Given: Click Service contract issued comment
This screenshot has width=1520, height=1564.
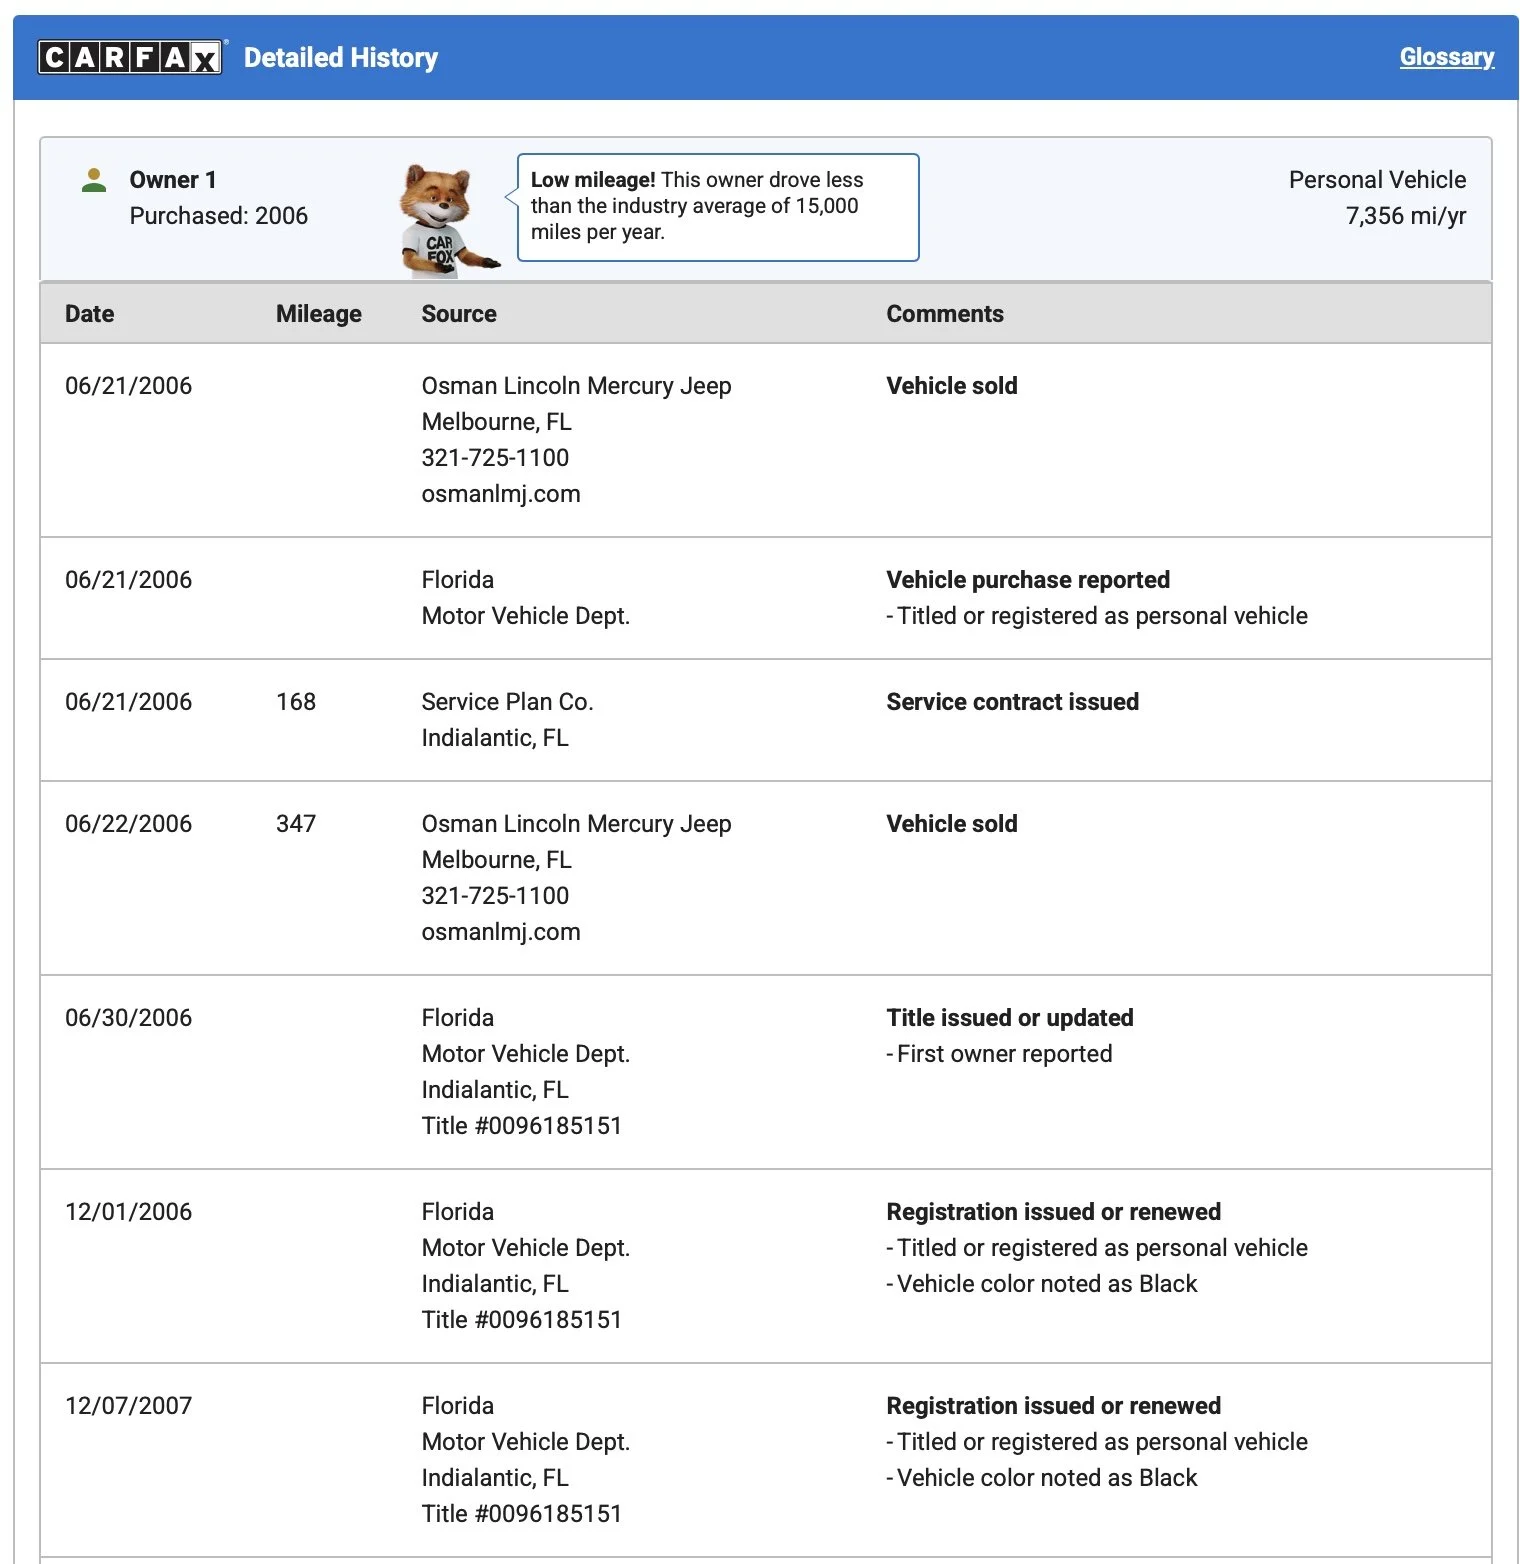Looking at the screenshot, I should coord(1012,702).
